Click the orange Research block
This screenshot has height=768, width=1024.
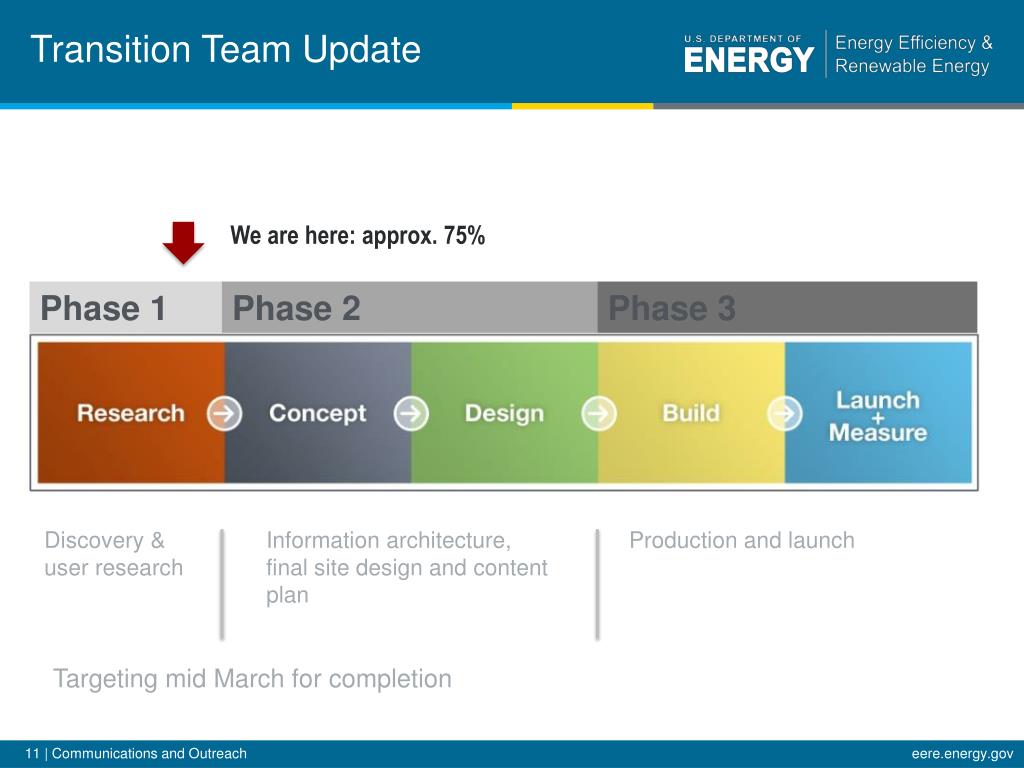[x=131, y=413]
